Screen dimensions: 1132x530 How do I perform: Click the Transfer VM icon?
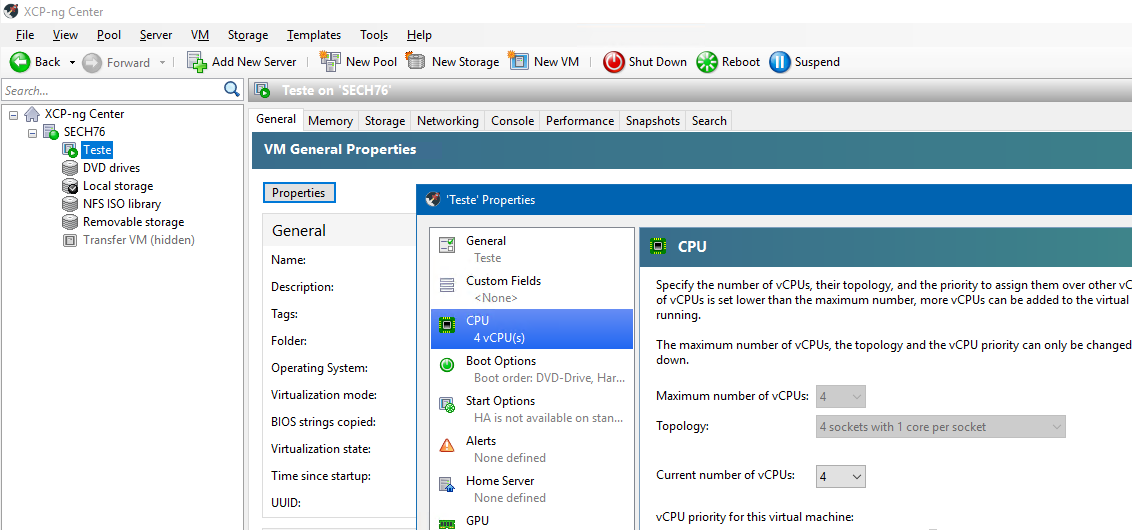[70, 240]
